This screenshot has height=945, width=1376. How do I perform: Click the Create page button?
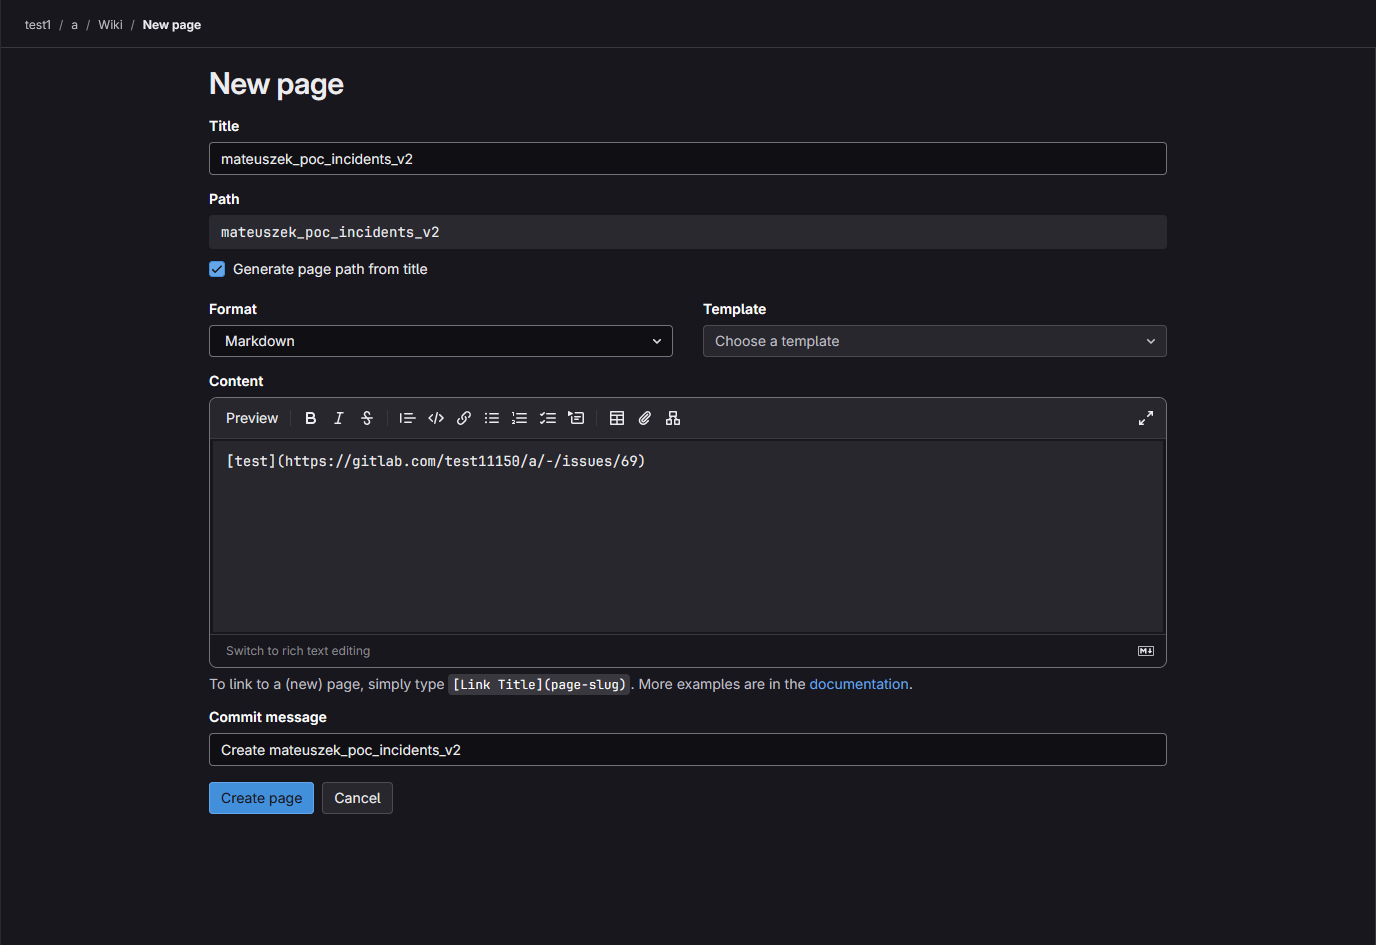pyautogui.click(x=261, y=798)
